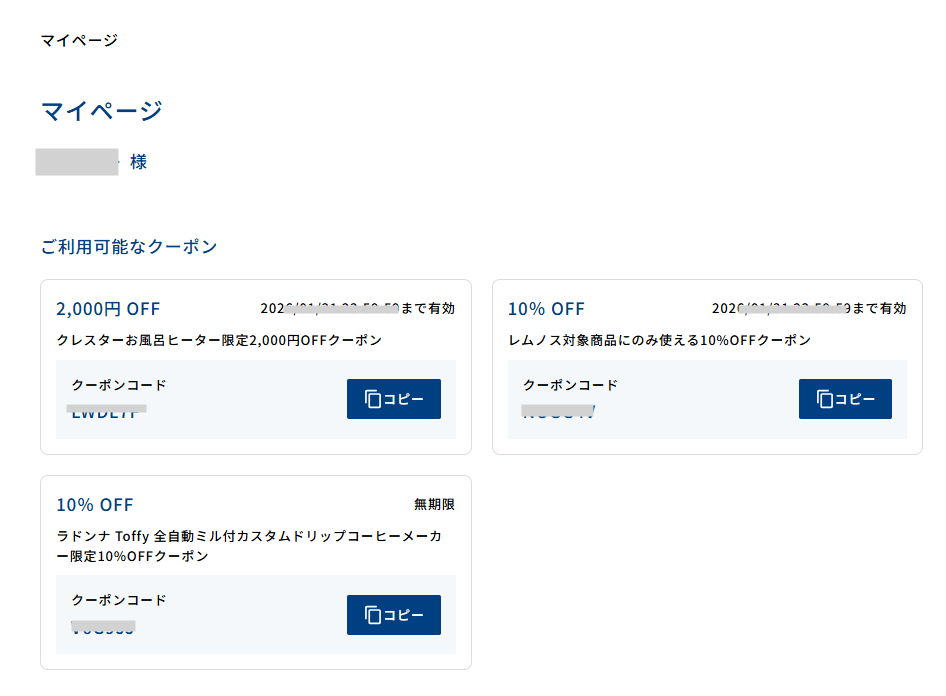The image size is (946, 696).
Task: Click the 10% OFF label on the Toffy coupon
Action: [x=95, y=504]
